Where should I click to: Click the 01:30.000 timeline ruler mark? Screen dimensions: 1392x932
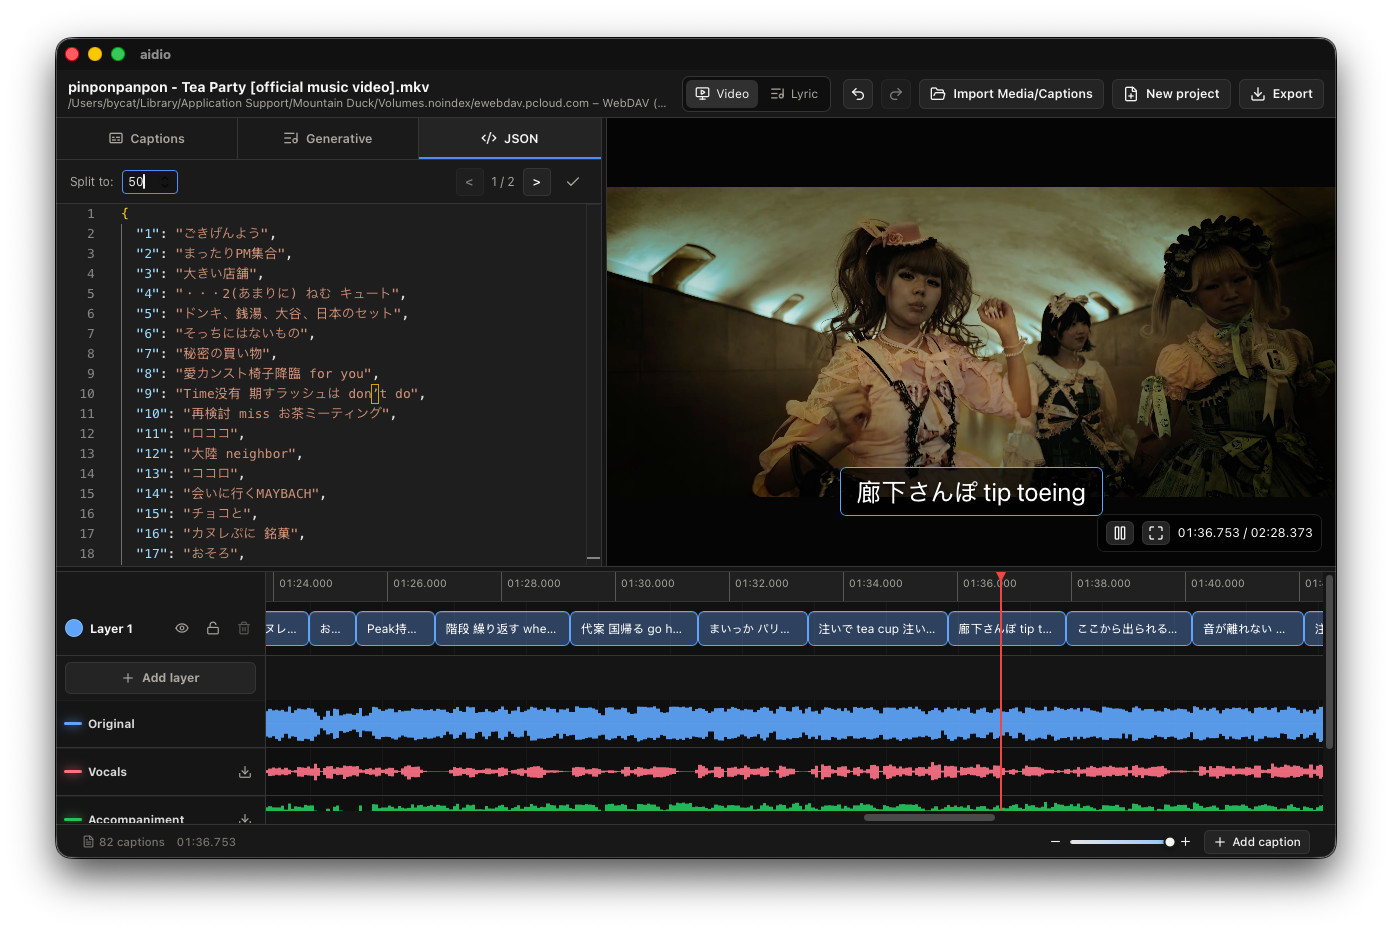(647, 583)
